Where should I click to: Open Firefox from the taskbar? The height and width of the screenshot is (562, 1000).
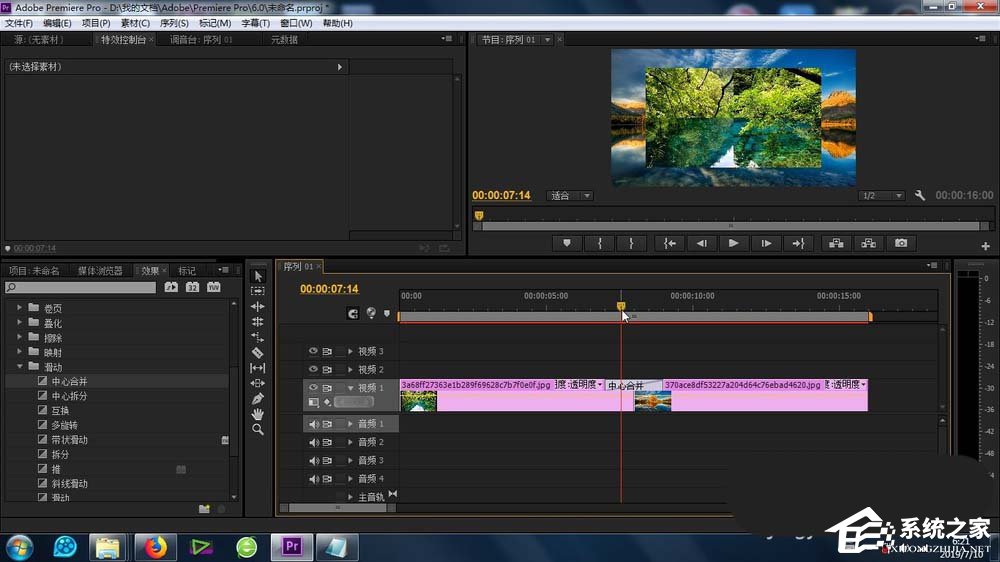coord(155,547)
